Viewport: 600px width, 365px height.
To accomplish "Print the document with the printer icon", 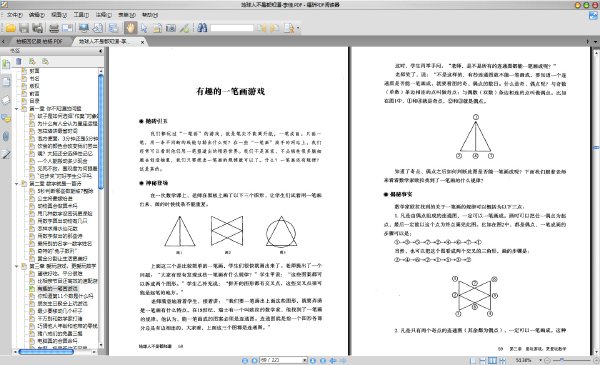I will (x=54, y=28).
